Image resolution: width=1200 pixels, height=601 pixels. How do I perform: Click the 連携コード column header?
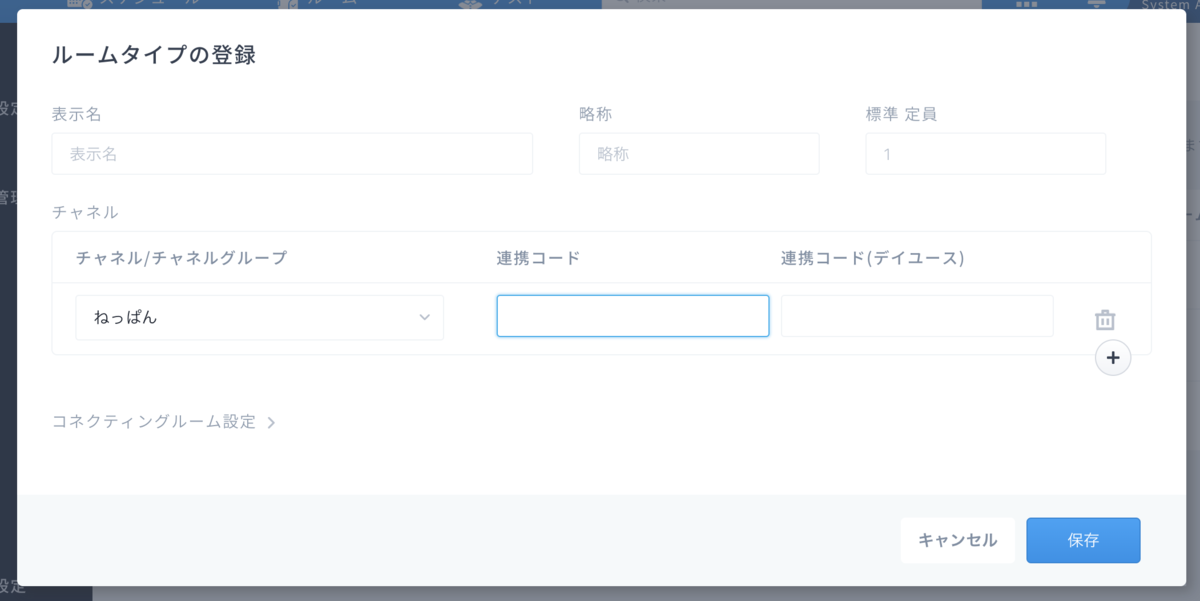538,258
